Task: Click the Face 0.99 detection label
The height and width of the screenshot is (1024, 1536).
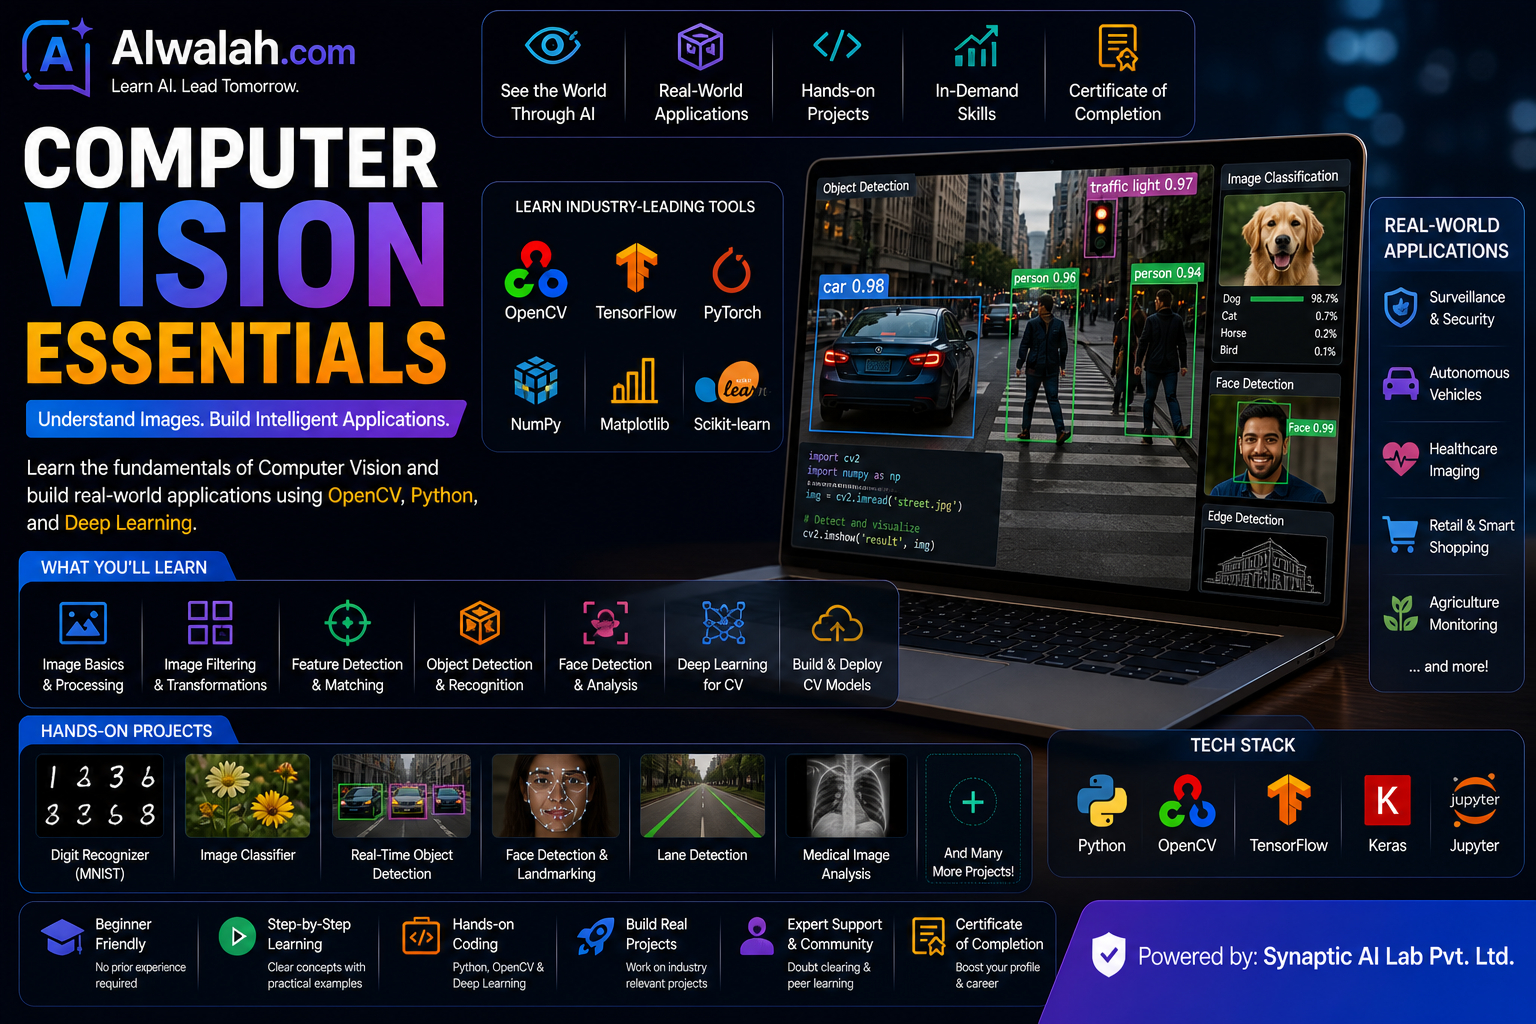Action: 1310,427
